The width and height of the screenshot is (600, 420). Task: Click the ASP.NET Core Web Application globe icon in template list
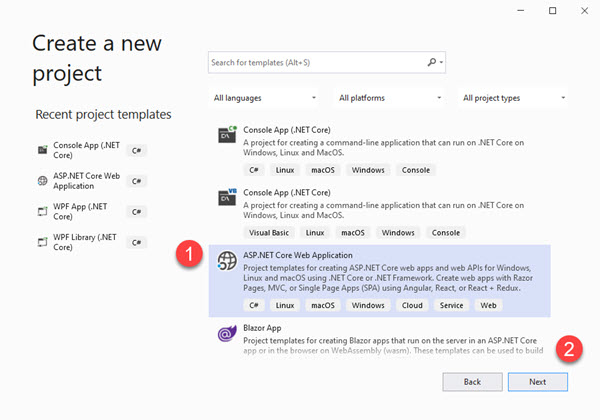click(227, 260)
